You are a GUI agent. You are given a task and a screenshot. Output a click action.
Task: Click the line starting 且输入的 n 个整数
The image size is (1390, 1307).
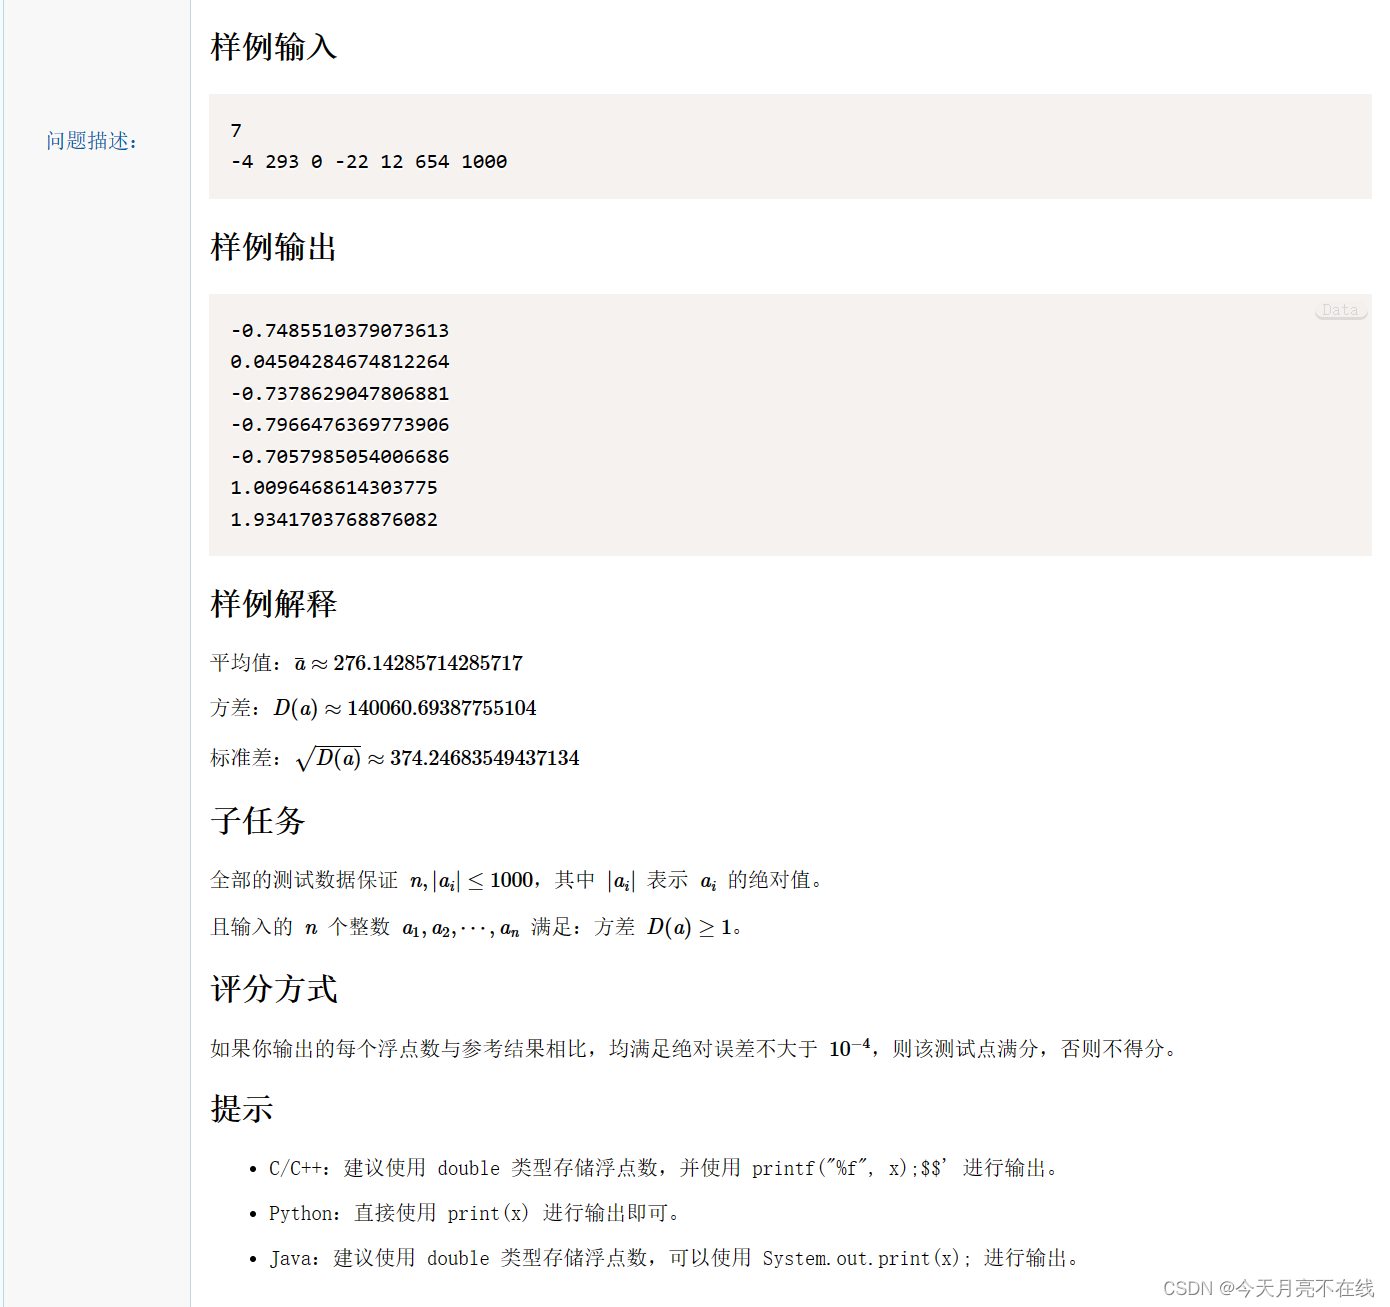[476, 928]
